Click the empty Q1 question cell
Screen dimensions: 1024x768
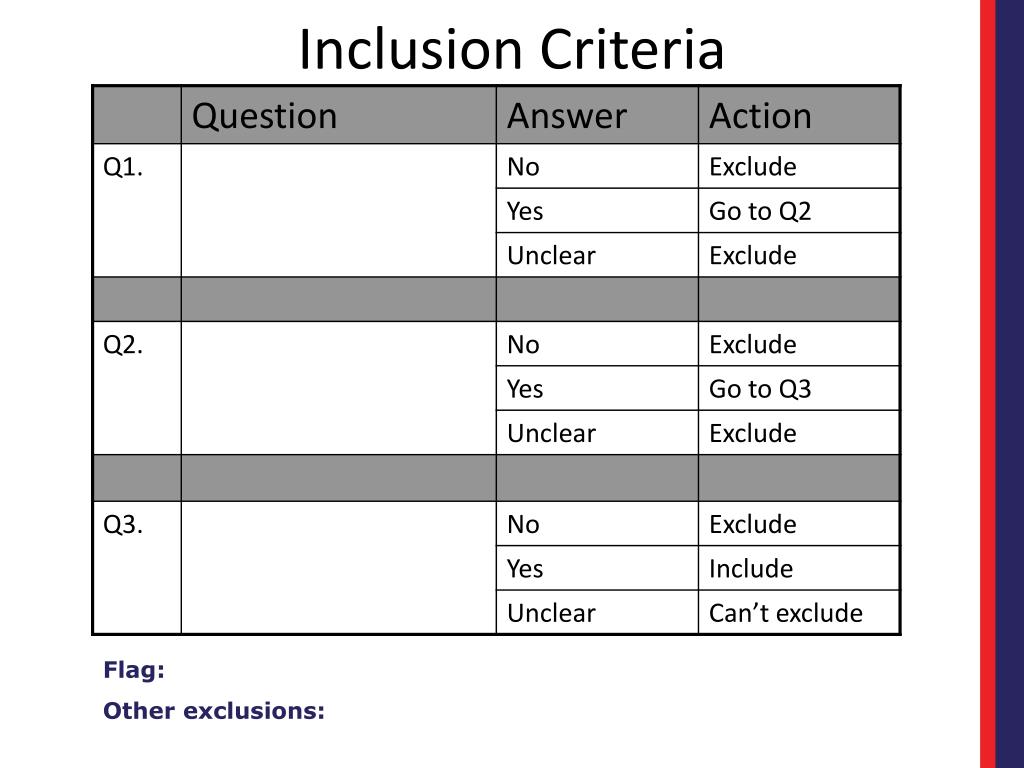coord(338,210)
